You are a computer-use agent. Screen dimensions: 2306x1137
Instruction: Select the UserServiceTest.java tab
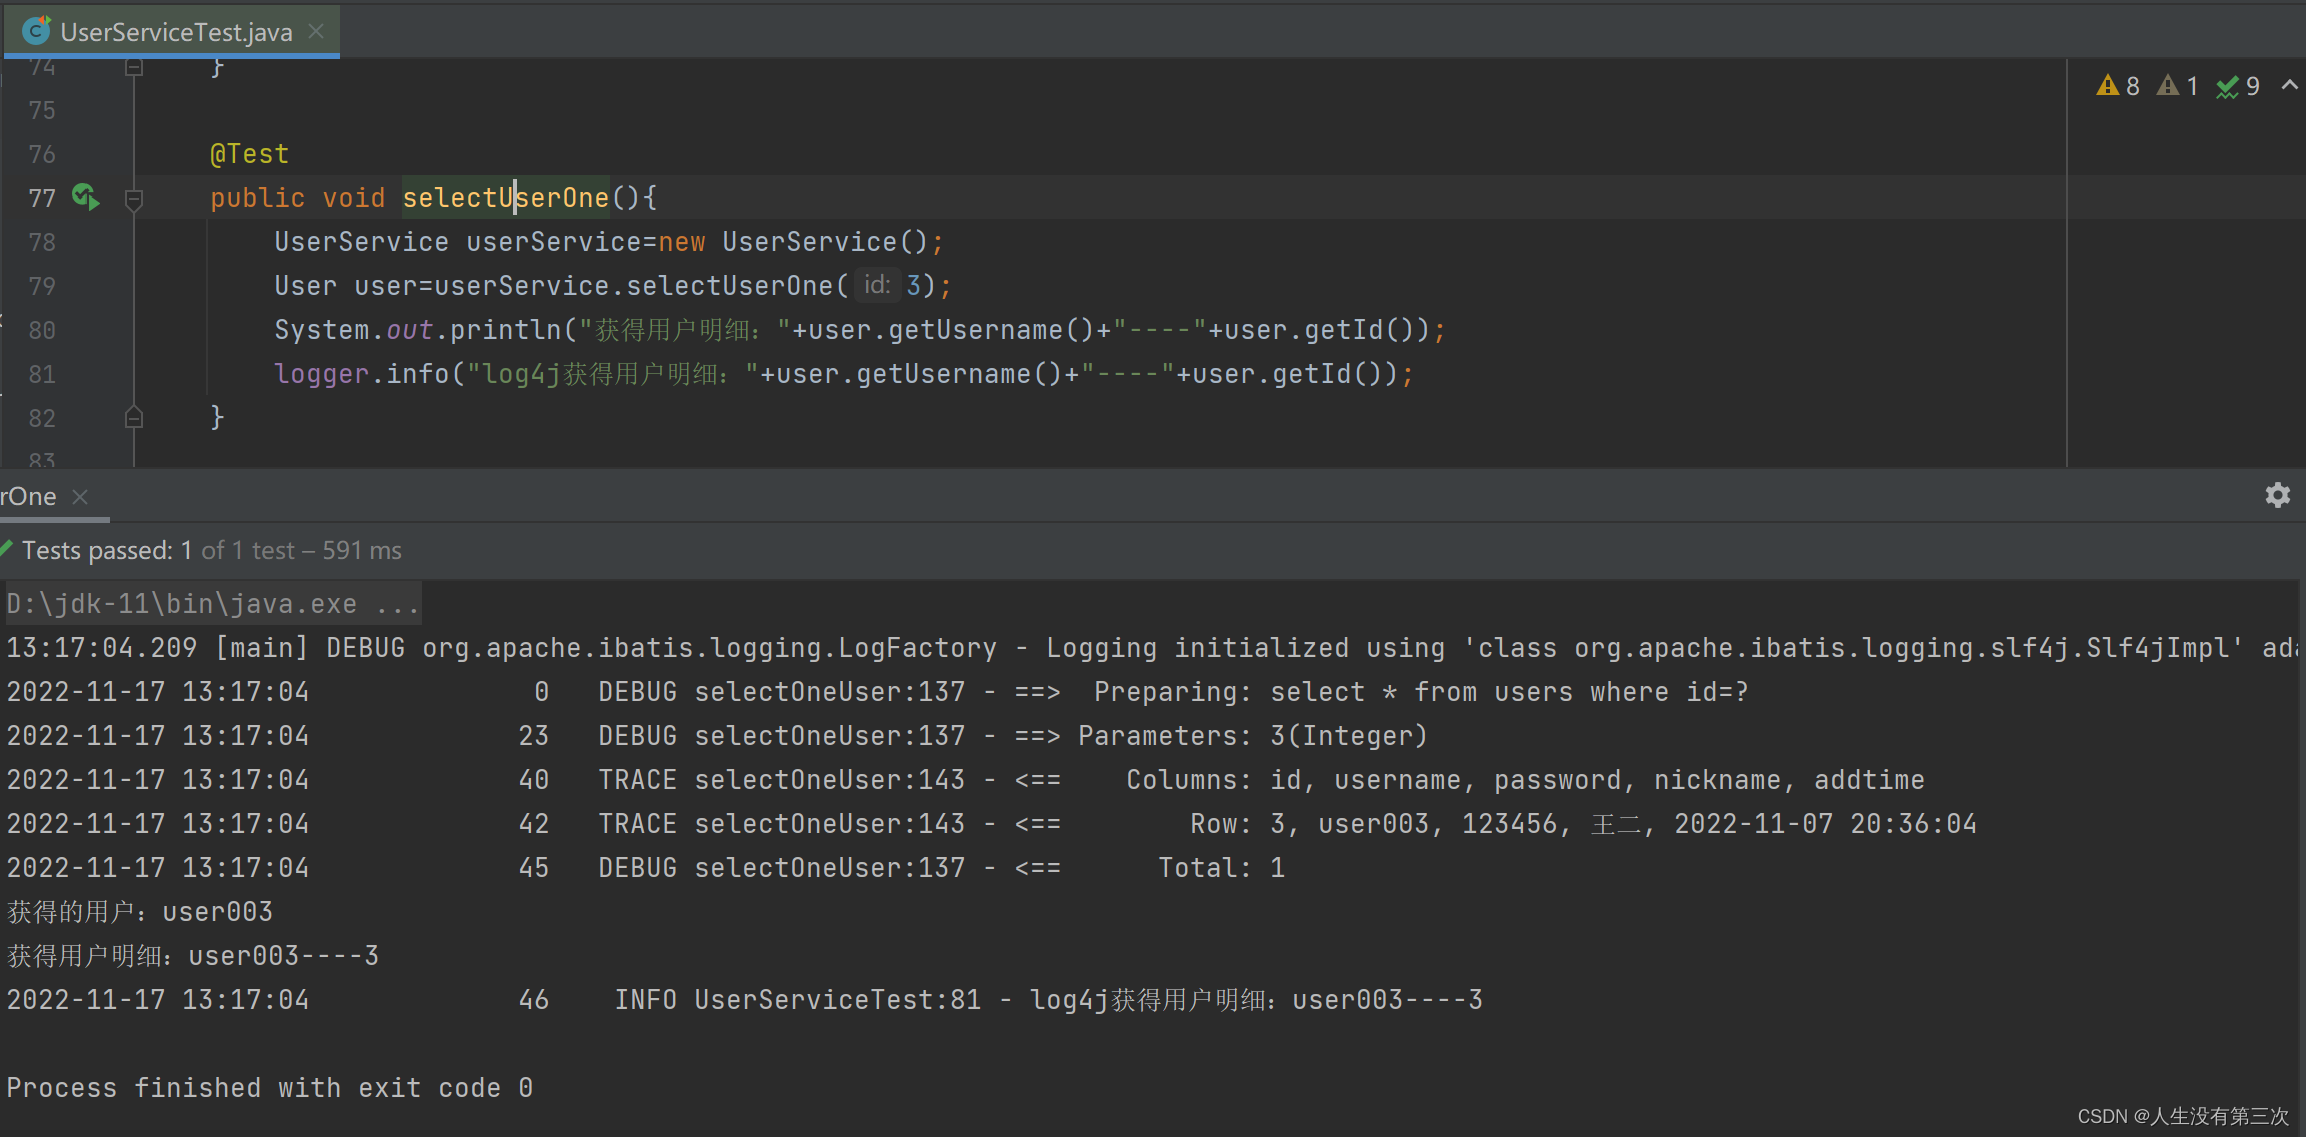(x=176, y=32)
